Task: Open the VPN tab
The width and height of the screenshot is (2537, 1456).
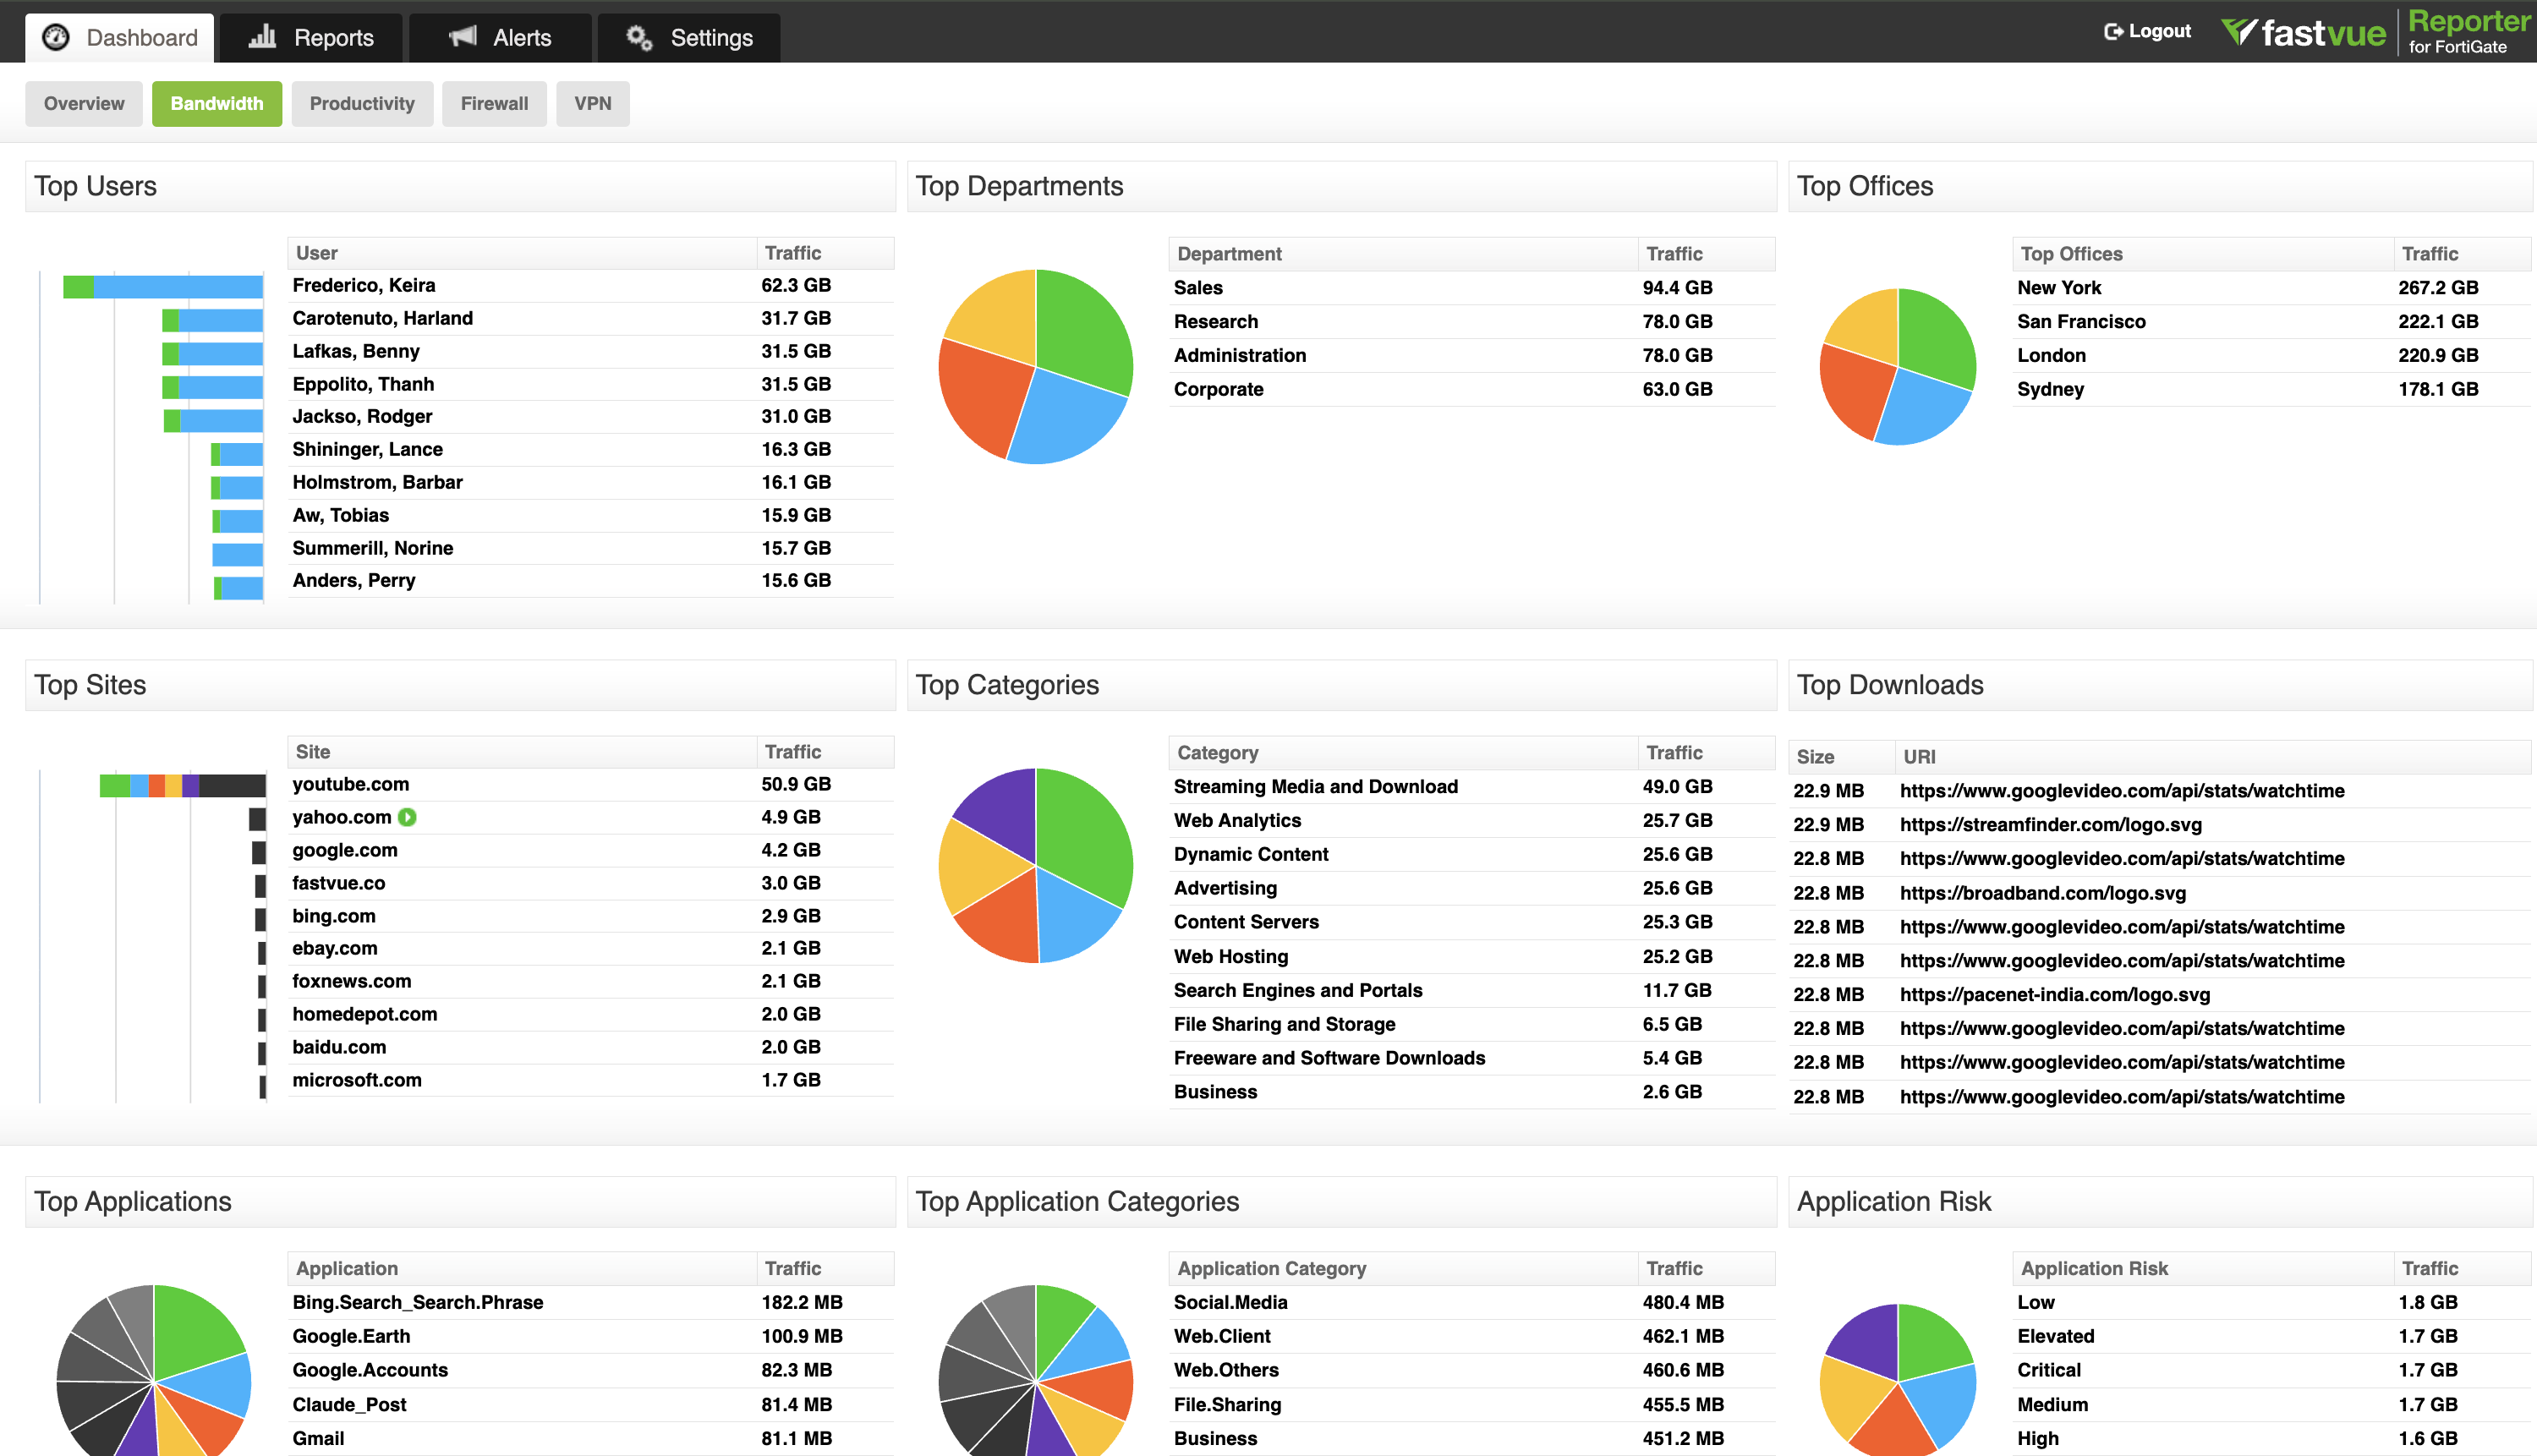Action: pos(593,103)
